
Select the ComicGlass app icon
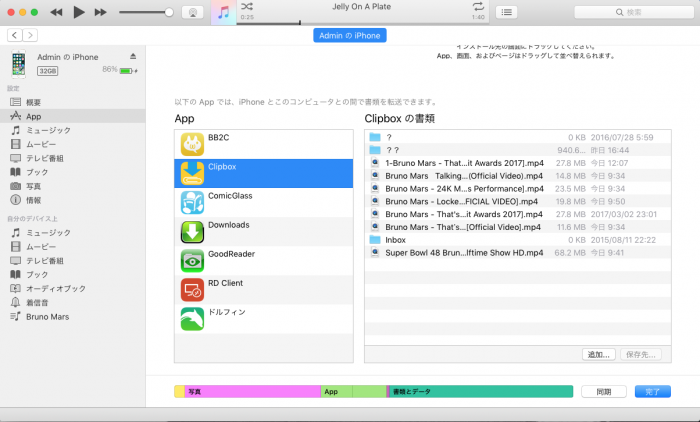[x=192, y=202]
